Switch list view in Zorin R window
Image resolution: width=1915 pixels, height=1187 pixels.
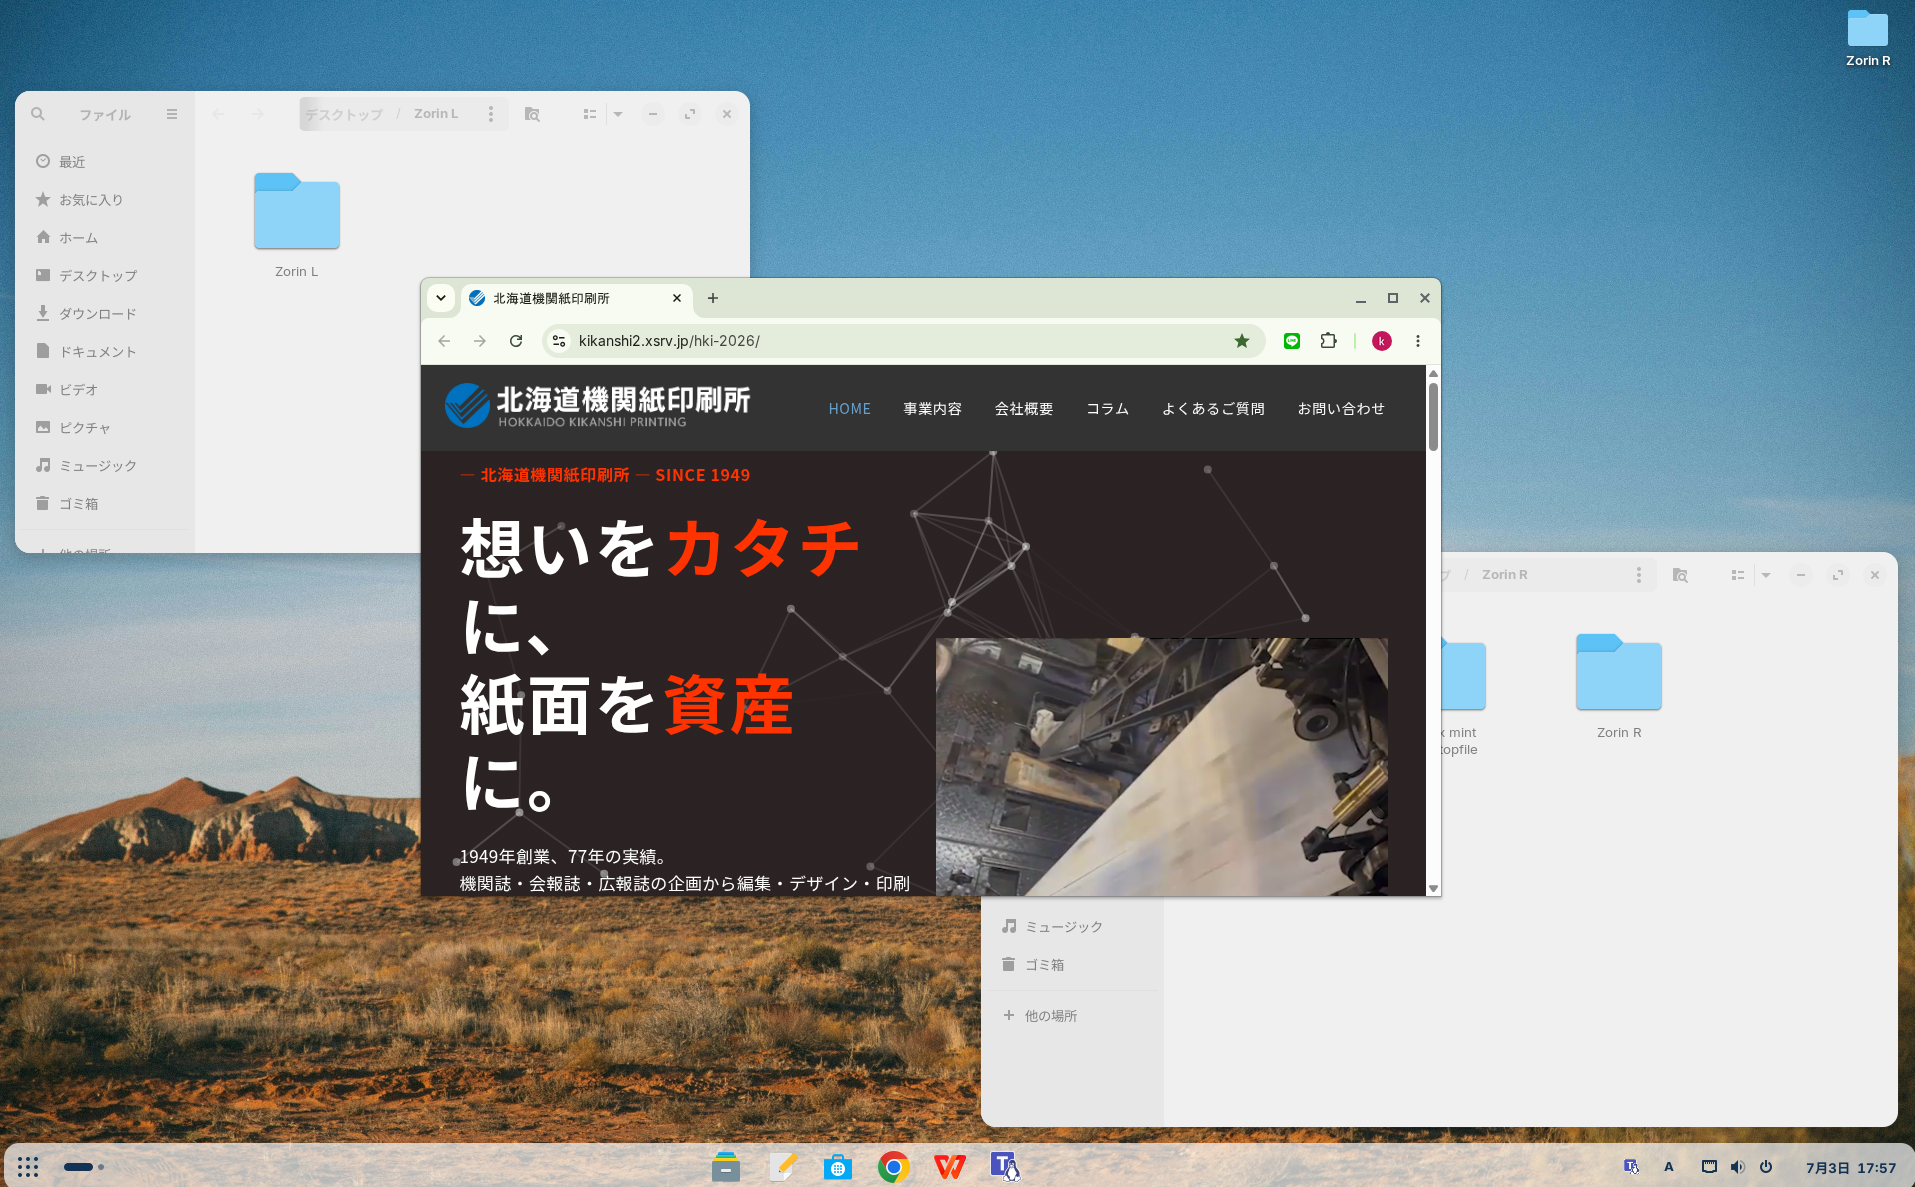(x=1738, y=575)
